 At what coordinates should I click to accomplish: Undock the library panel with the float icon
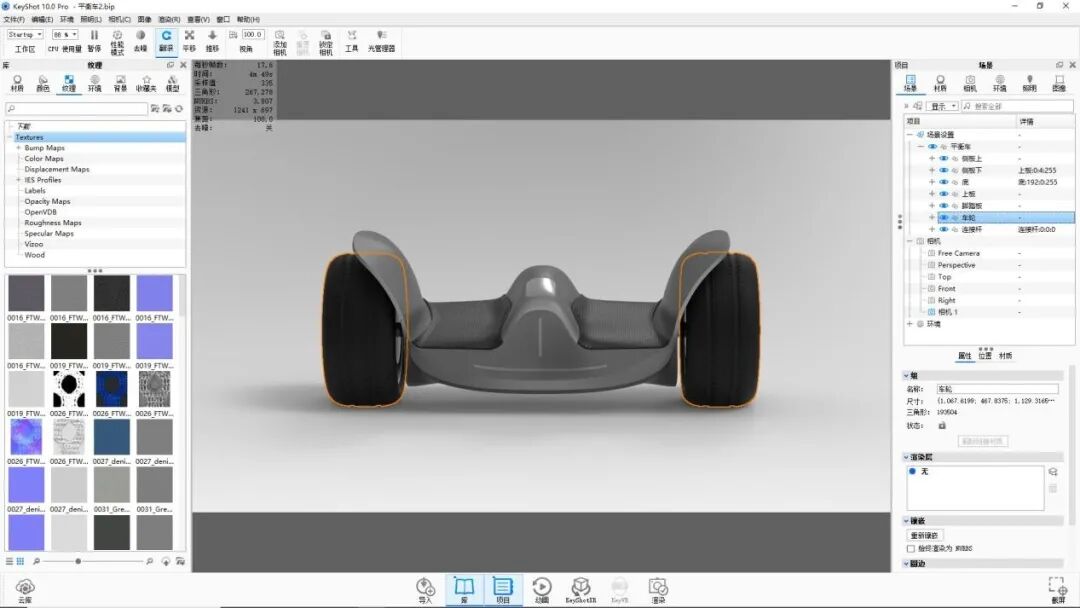point(170,65)
